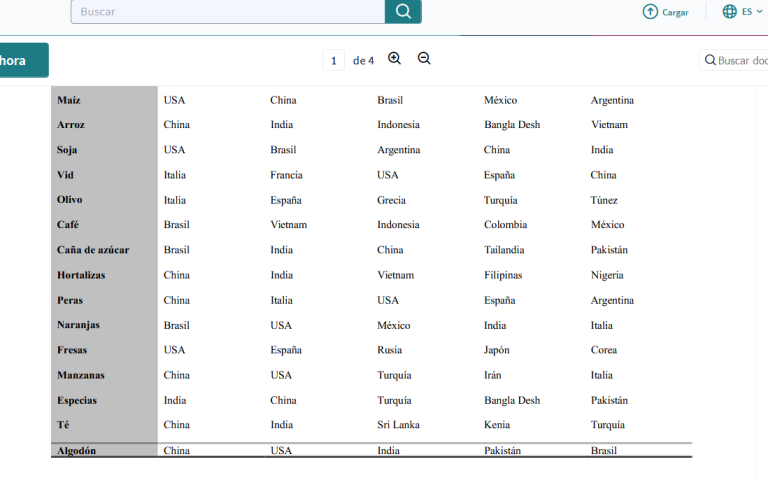Click the 'Caña de azúcar' row label
The height and width of the screenshot is (480, 768).
93,250
